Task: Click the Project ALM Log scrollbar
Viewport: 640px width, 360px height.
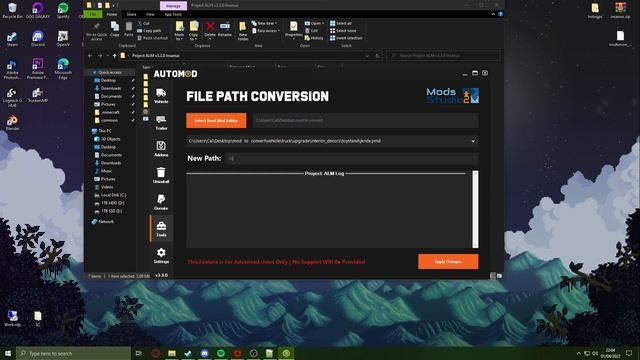Action: coord(475,209)
